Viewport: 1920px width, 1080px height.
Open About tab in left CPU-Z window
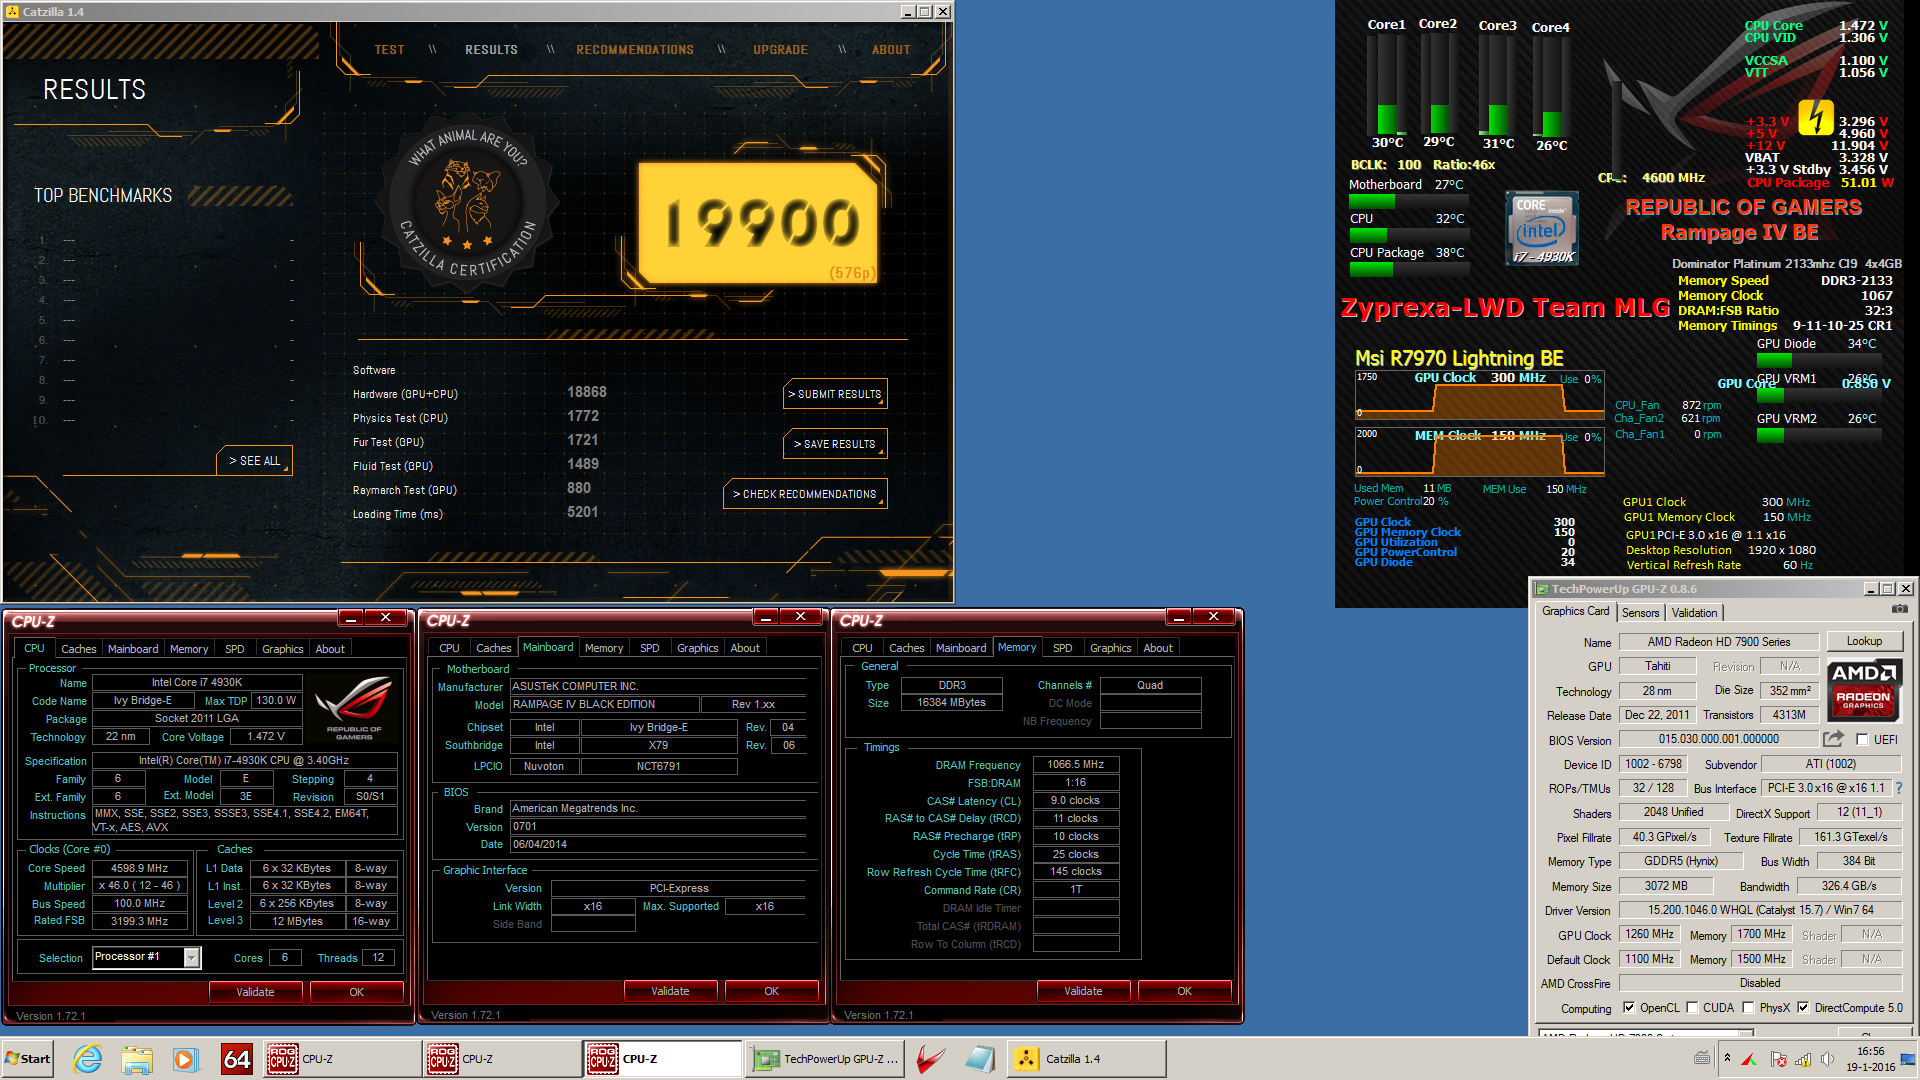(330, 649)
